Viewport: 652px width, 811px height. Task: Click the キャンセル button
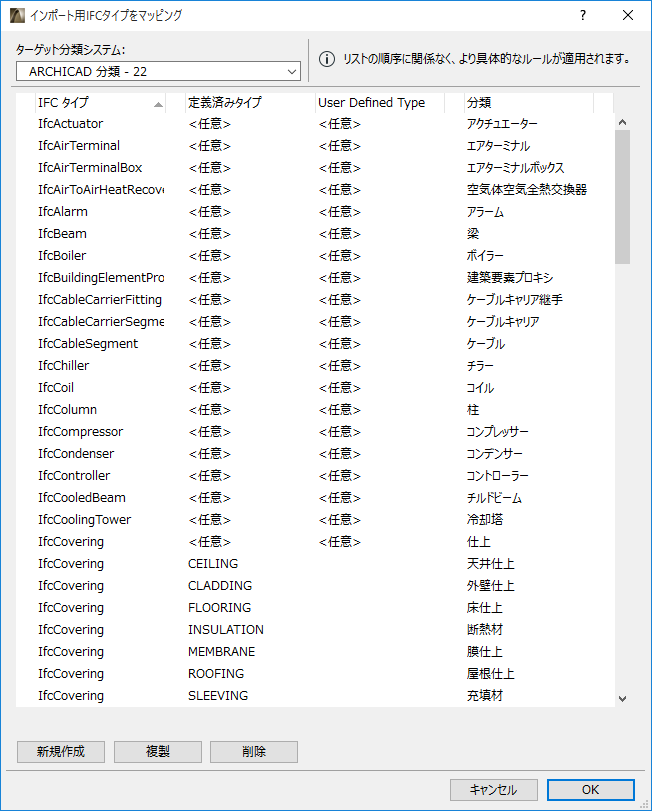click(x=494, y=790)
